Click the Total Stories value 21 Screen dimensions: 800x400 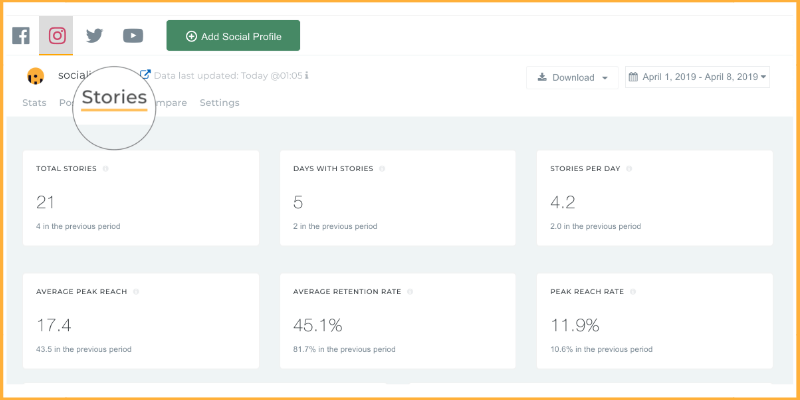click(x=45, y=202)
